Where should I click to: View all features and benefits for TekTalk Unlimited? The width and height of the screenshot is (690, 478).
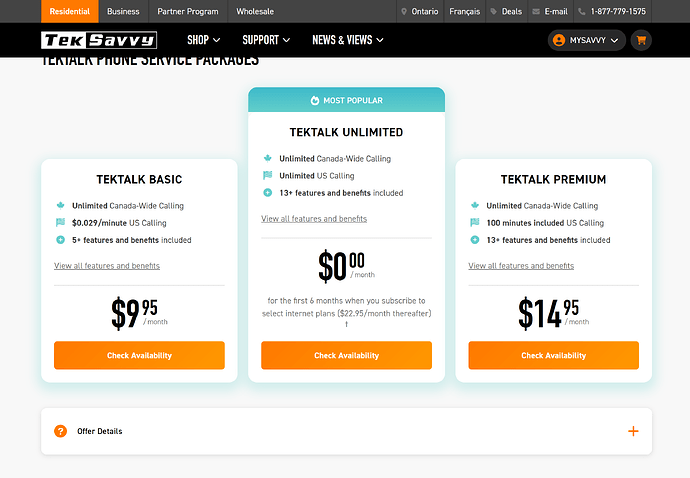(x=314, y=219)
